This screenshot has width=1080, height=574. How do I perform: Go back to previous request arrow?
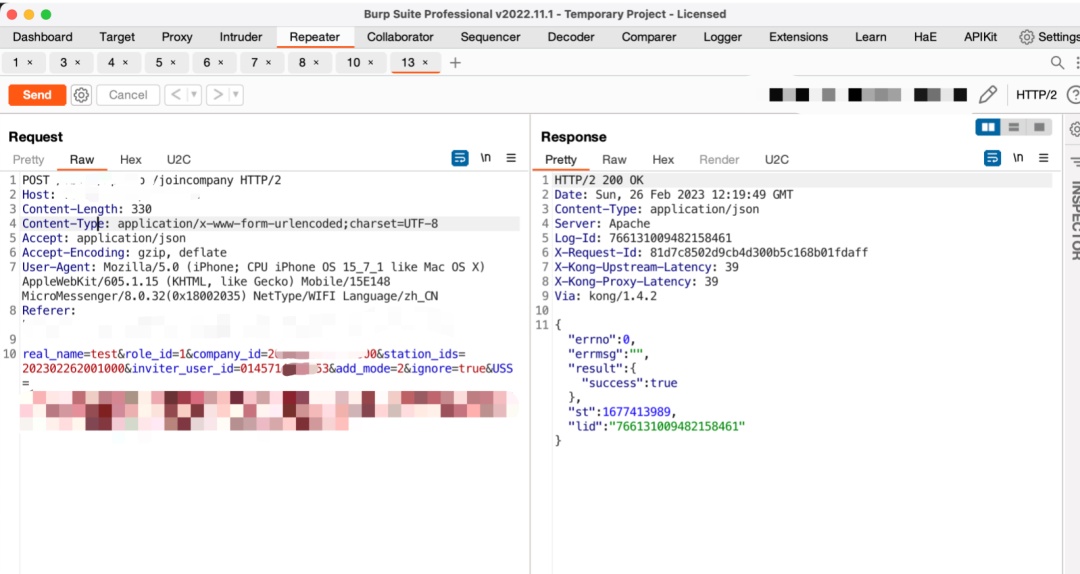[x=176, y=95]
